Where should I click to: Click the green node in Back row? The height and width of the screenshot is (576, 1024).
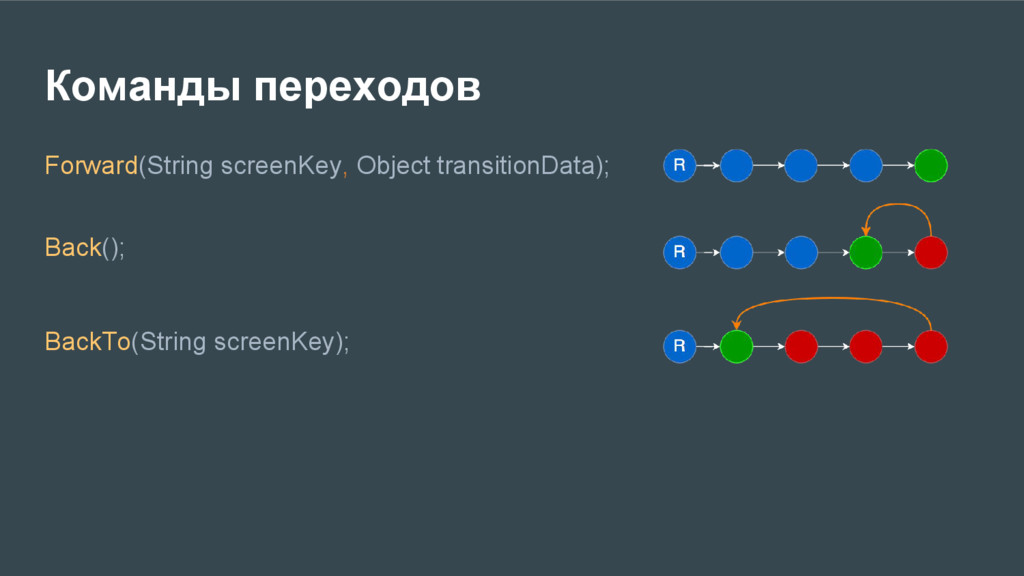pos(866,252)
